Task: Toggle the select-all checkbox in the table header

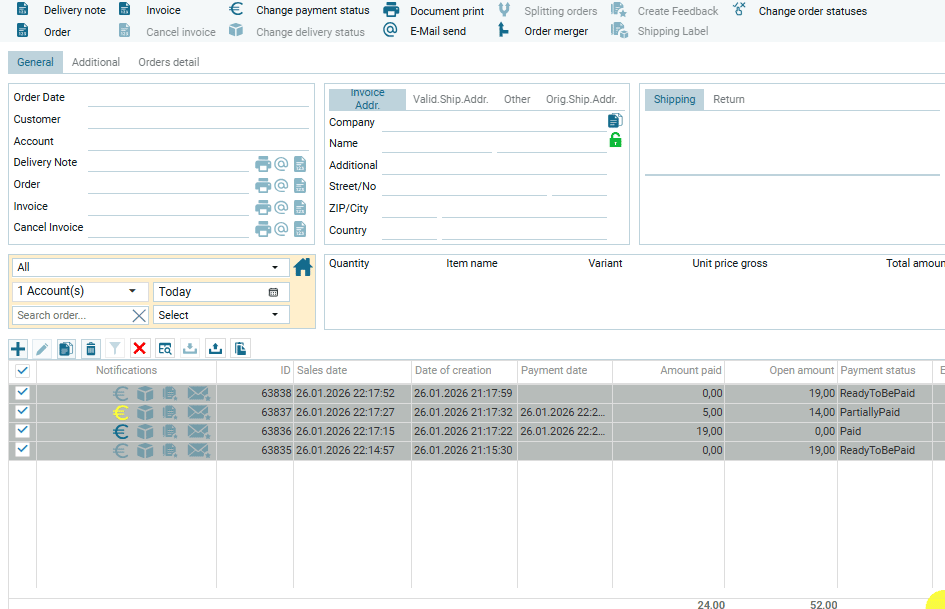Action: point(22,371)
